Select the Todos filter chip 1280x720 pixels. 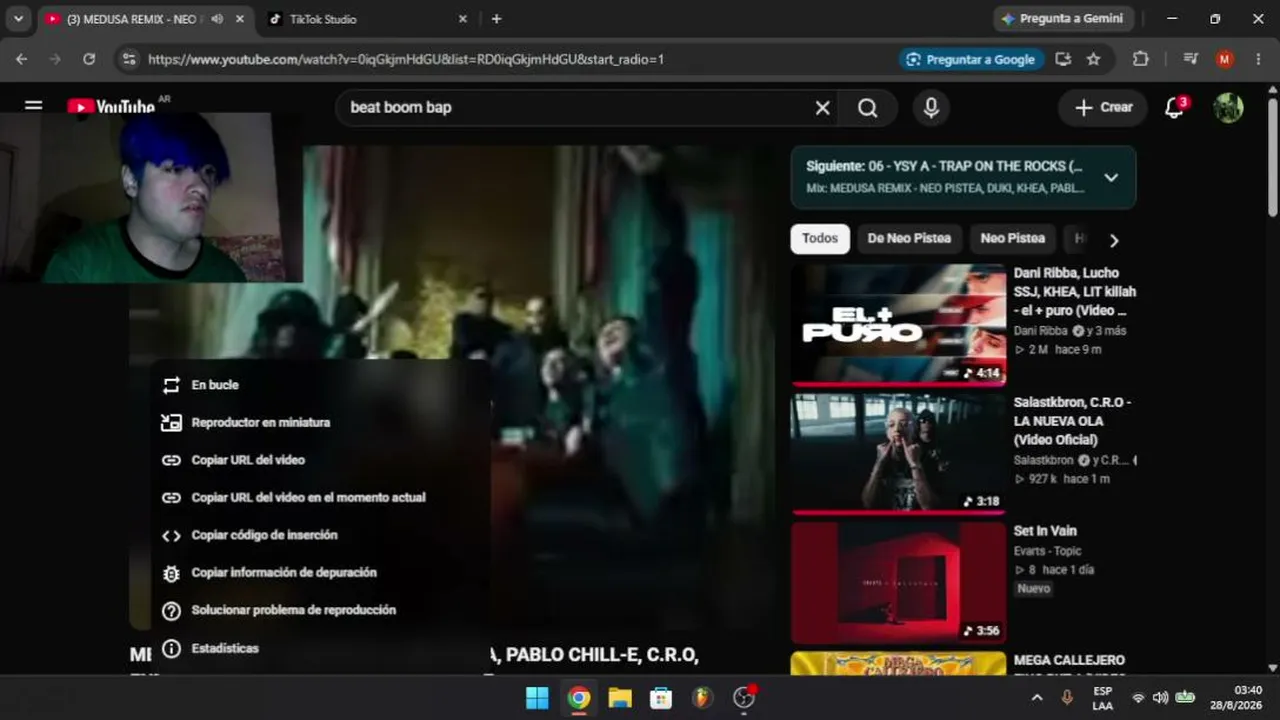[x=820, y=239]
